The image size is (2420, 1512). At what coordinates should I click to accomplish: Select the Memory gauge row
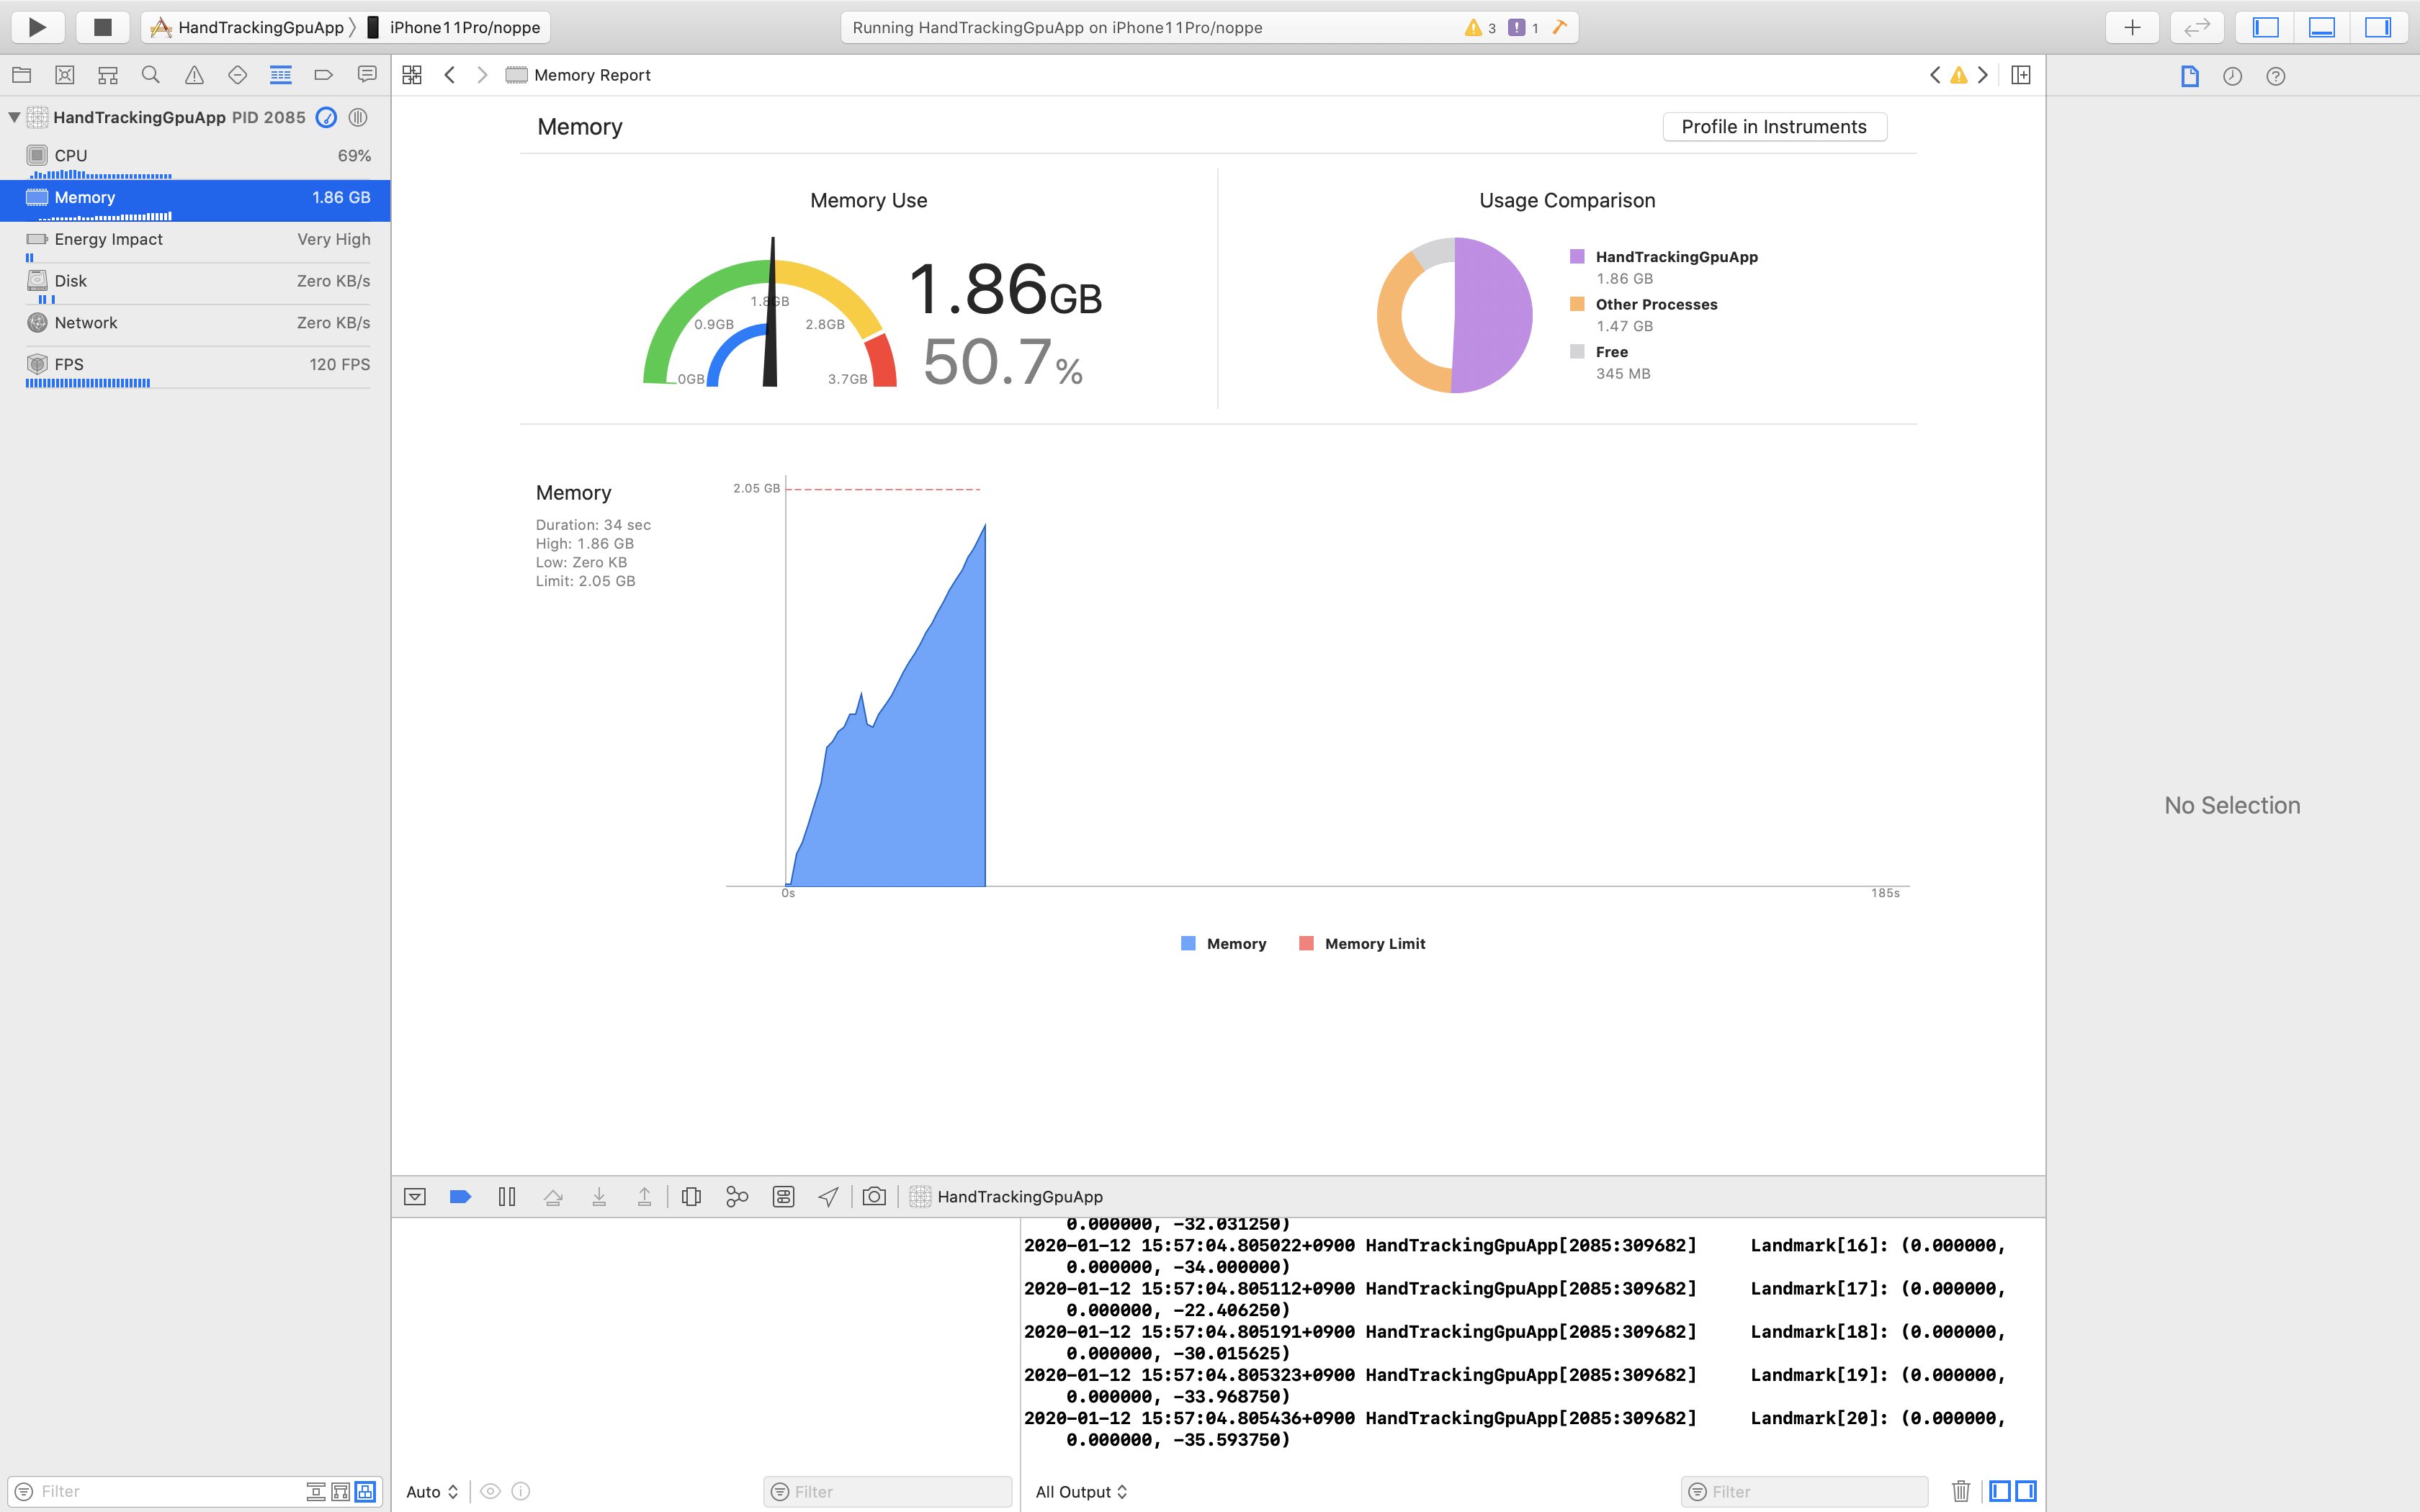196,200
